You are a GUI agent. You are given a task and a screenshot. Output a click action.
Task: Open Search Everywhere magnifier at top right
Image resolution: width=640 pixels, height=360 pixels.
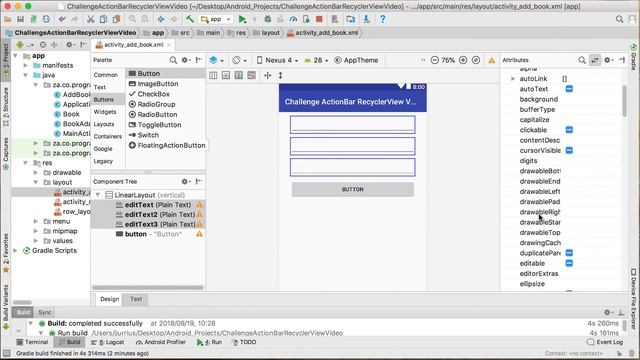coord(619,19)
